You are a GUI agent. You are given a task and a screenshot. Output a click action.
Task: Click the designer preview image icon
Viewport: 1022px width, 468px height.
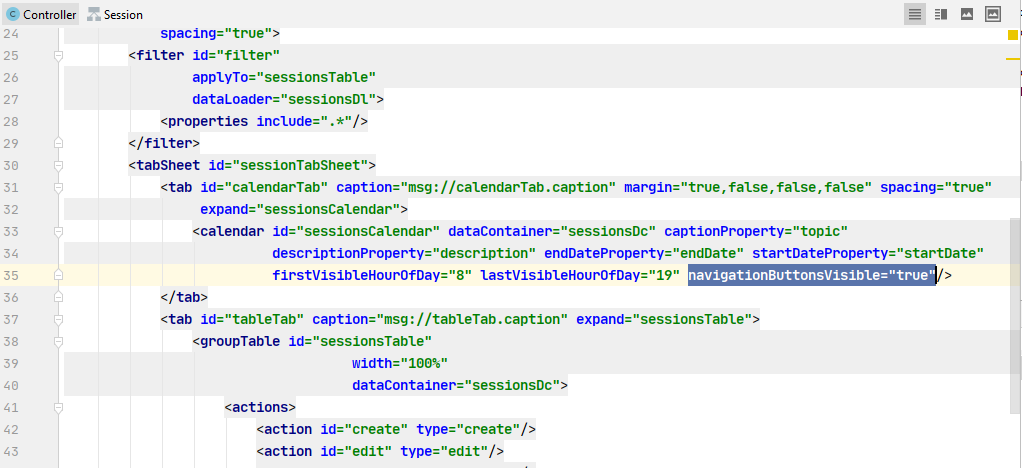[x=967, y=14]
